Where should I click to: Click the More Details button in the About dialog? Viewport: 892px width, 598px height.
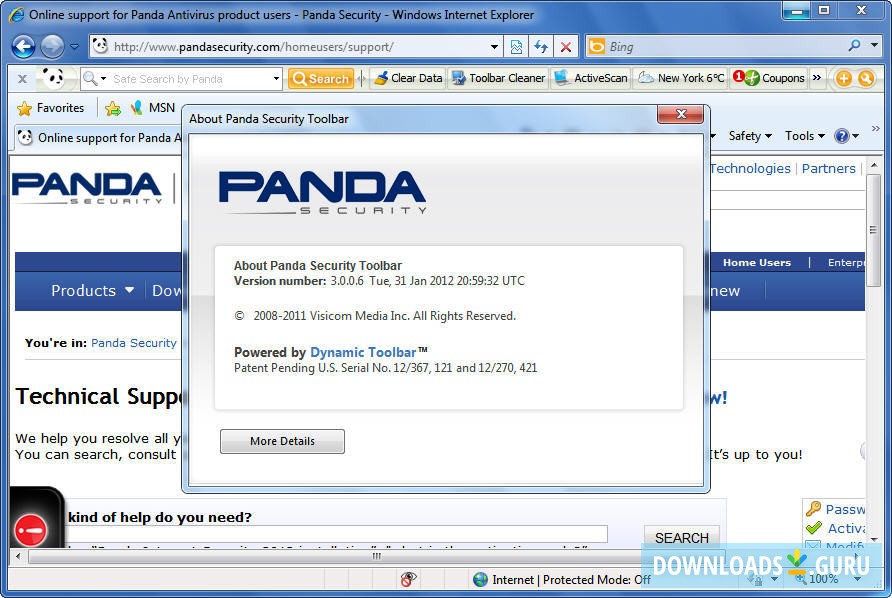tap(282, 441)
